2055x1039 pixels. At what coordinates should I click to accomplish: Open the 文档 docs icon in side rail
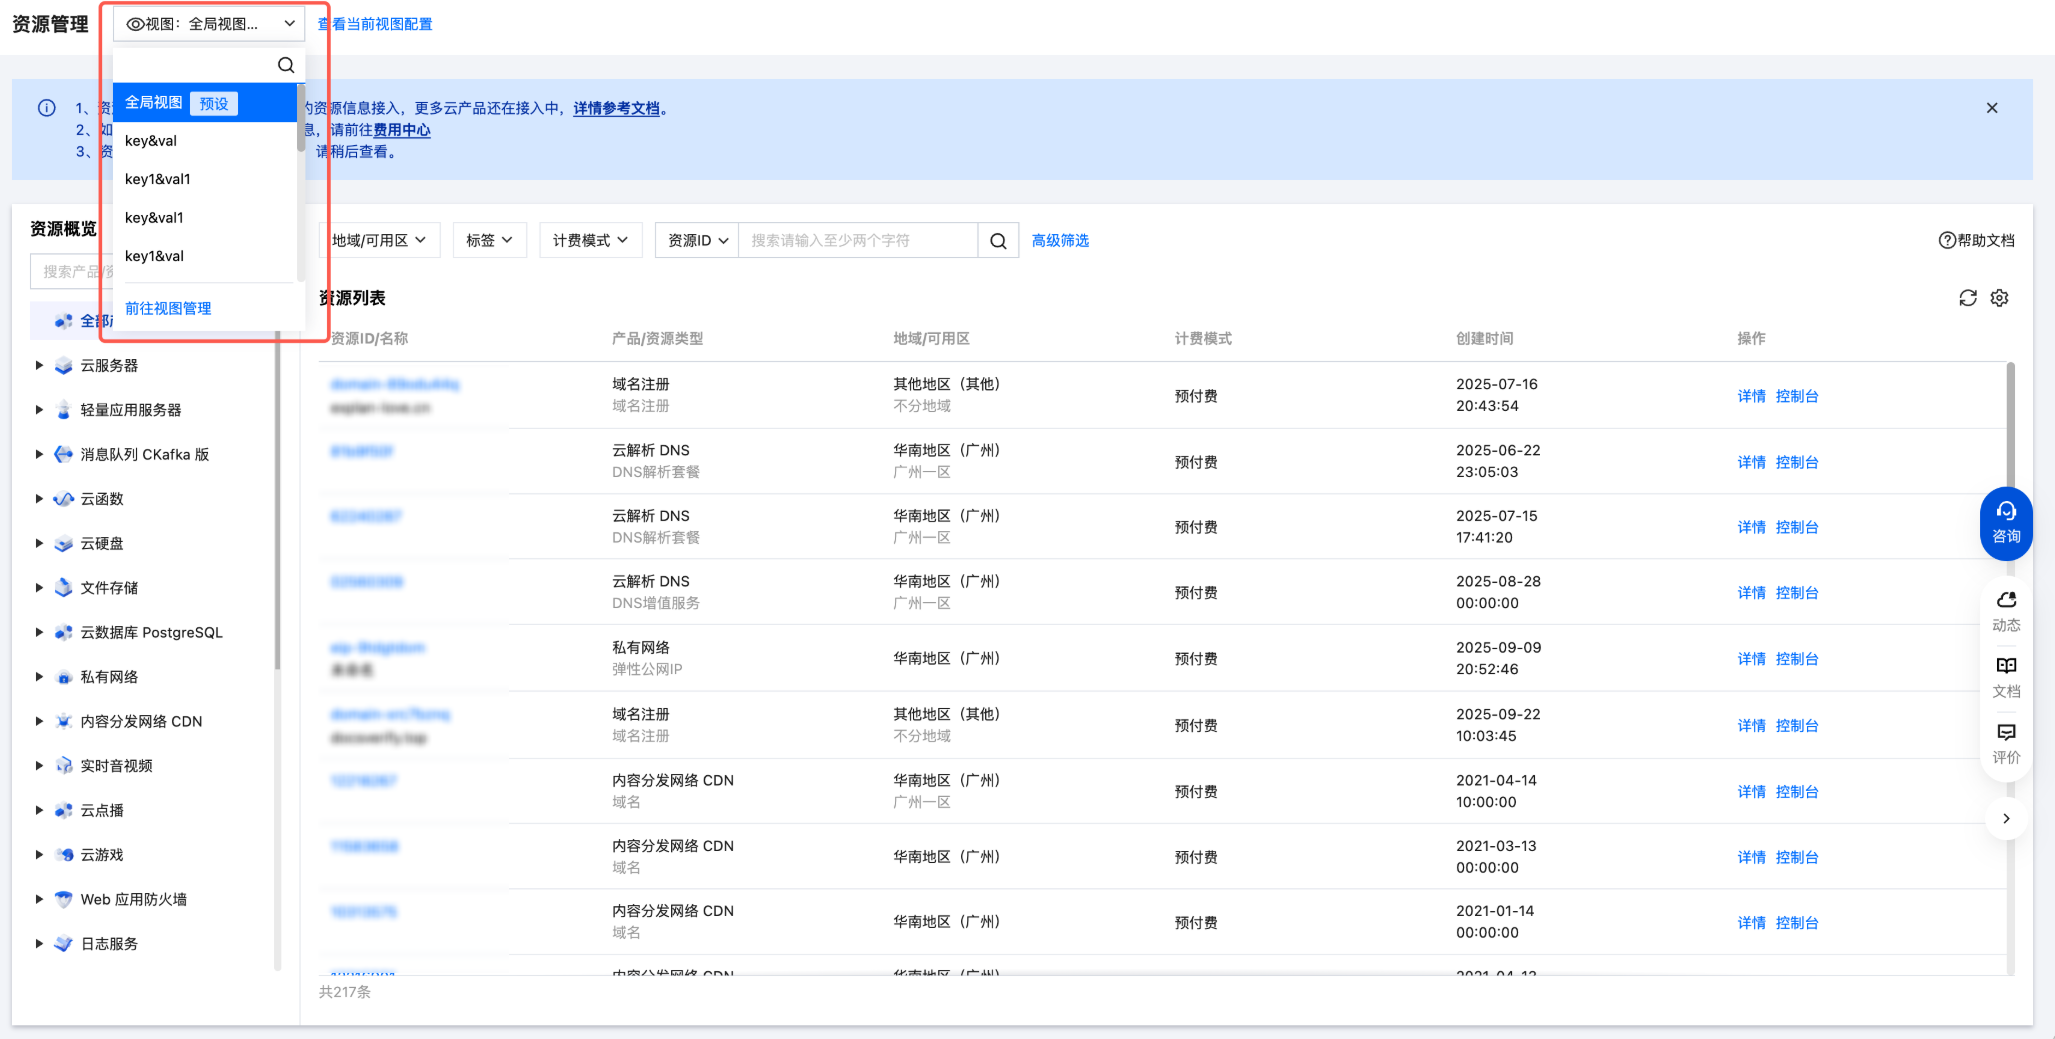click(x=2005, y=676)
